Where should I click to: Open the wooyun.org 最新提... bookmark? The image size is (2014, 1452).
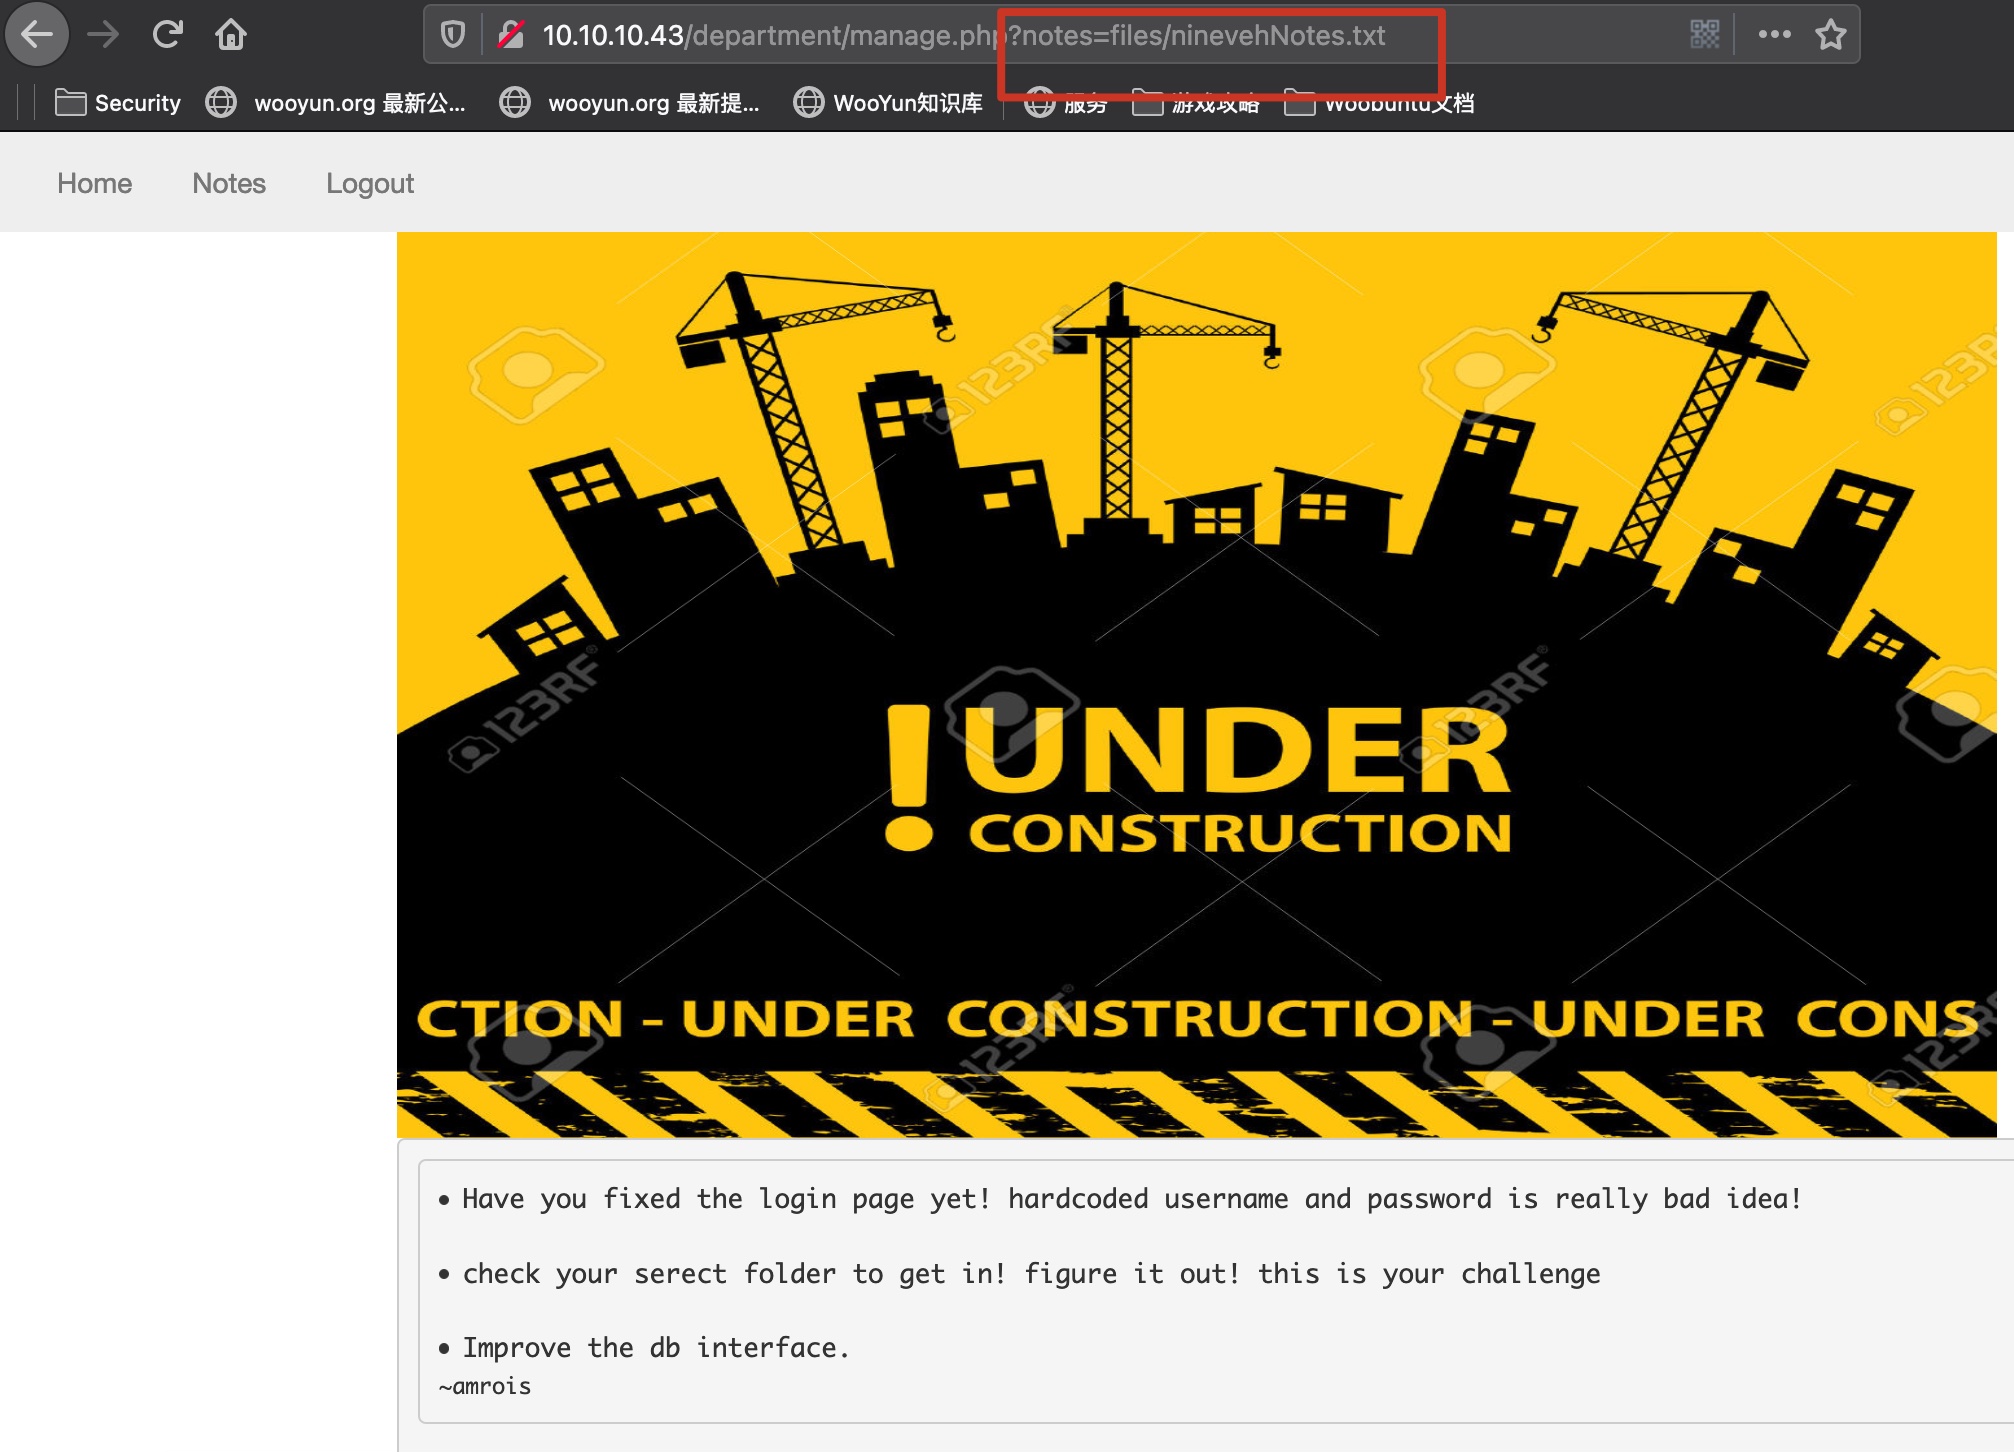tap(630, 103)
